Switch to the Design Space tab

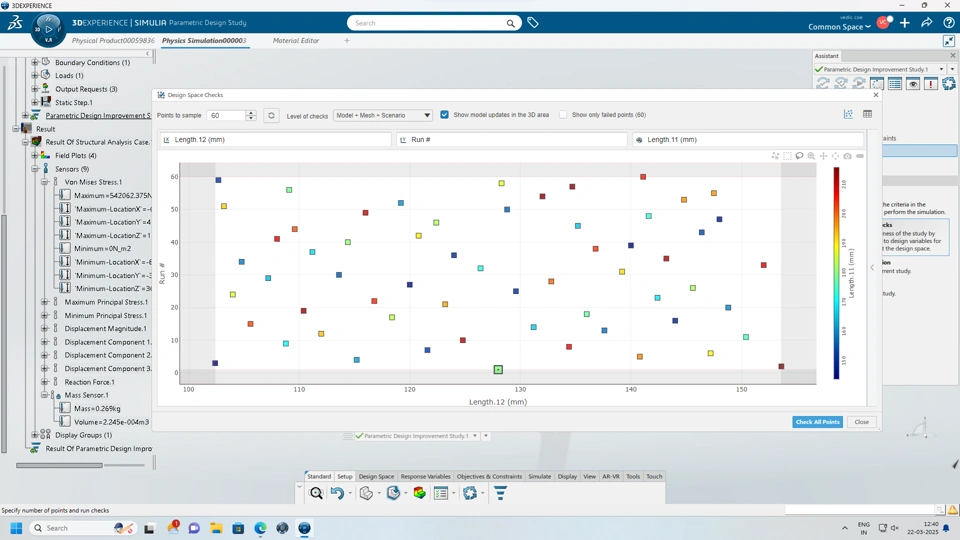(376, 476)
